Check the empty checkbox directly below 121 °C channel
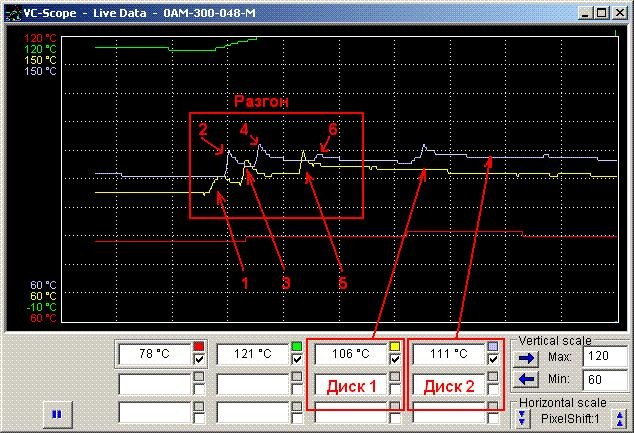Screen dimensions: 634x433 pos(297,389)
